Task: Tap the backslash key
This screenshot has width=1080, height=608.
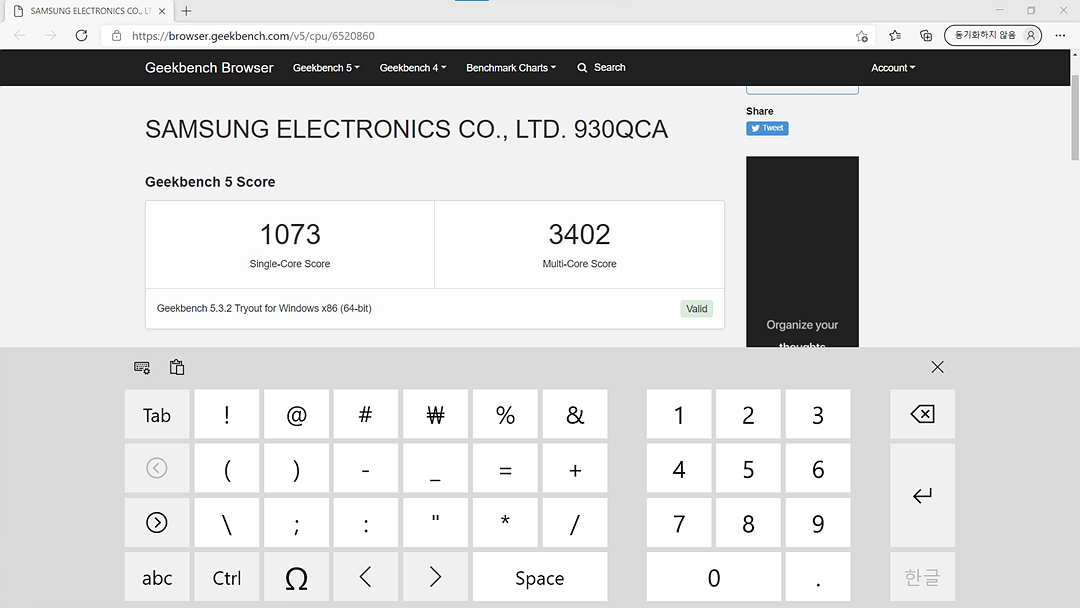Action: click(x=227, y=523)
